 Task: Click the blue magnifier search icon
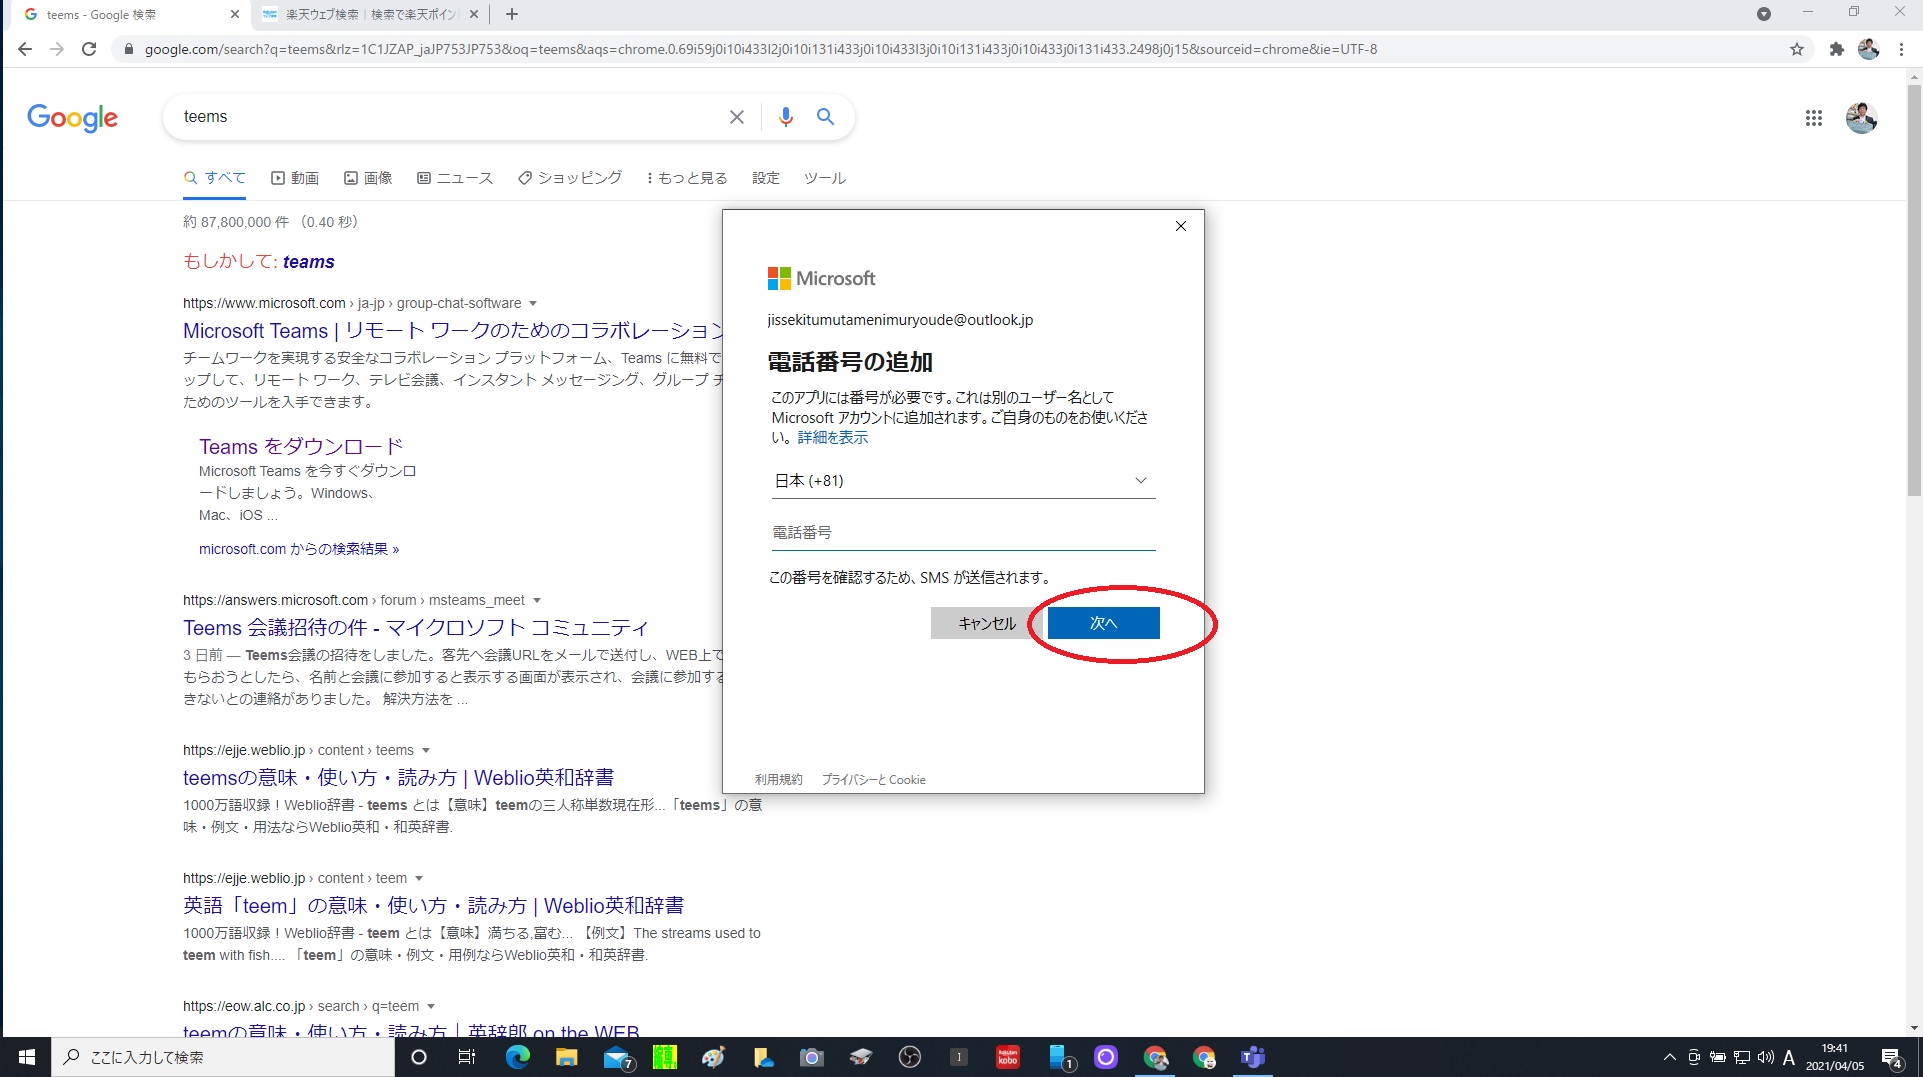click(825, 117)
